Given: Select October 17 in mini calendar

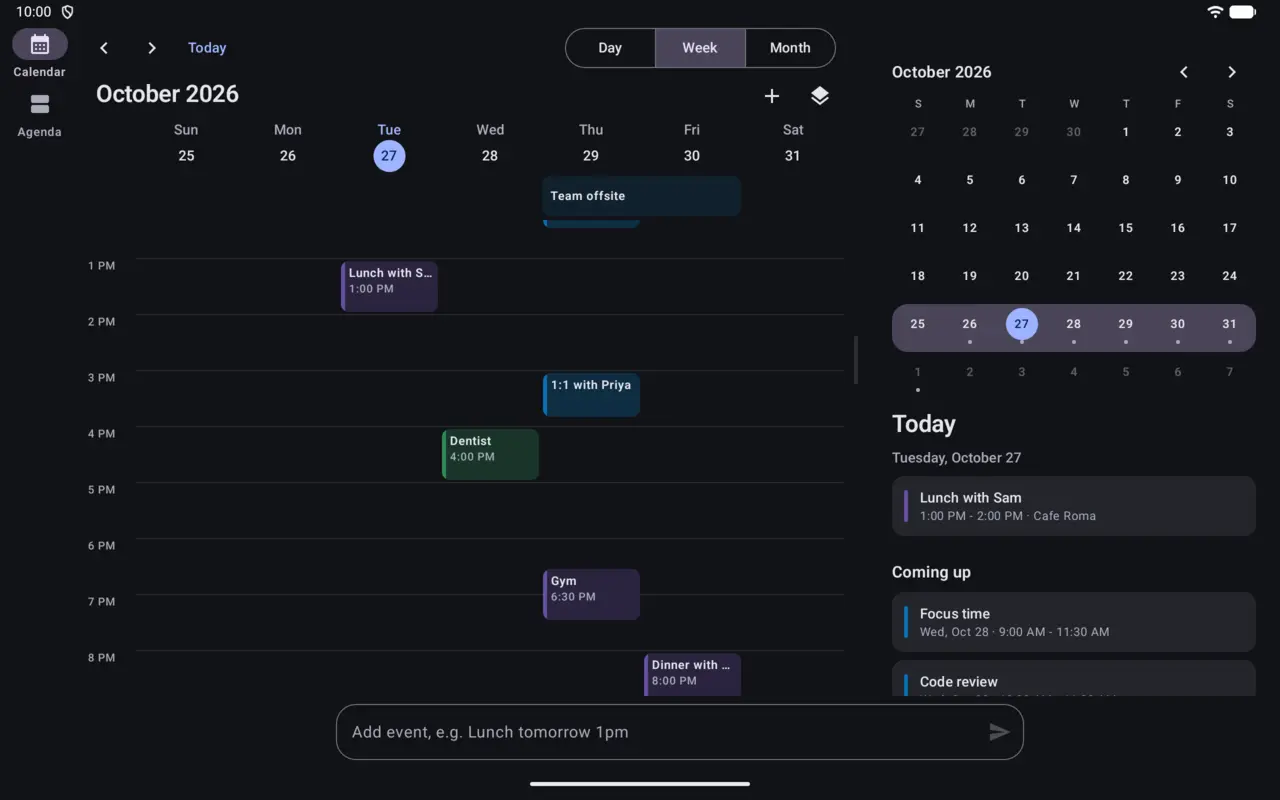Looking at the screenshot, I should pos(1230,228).
